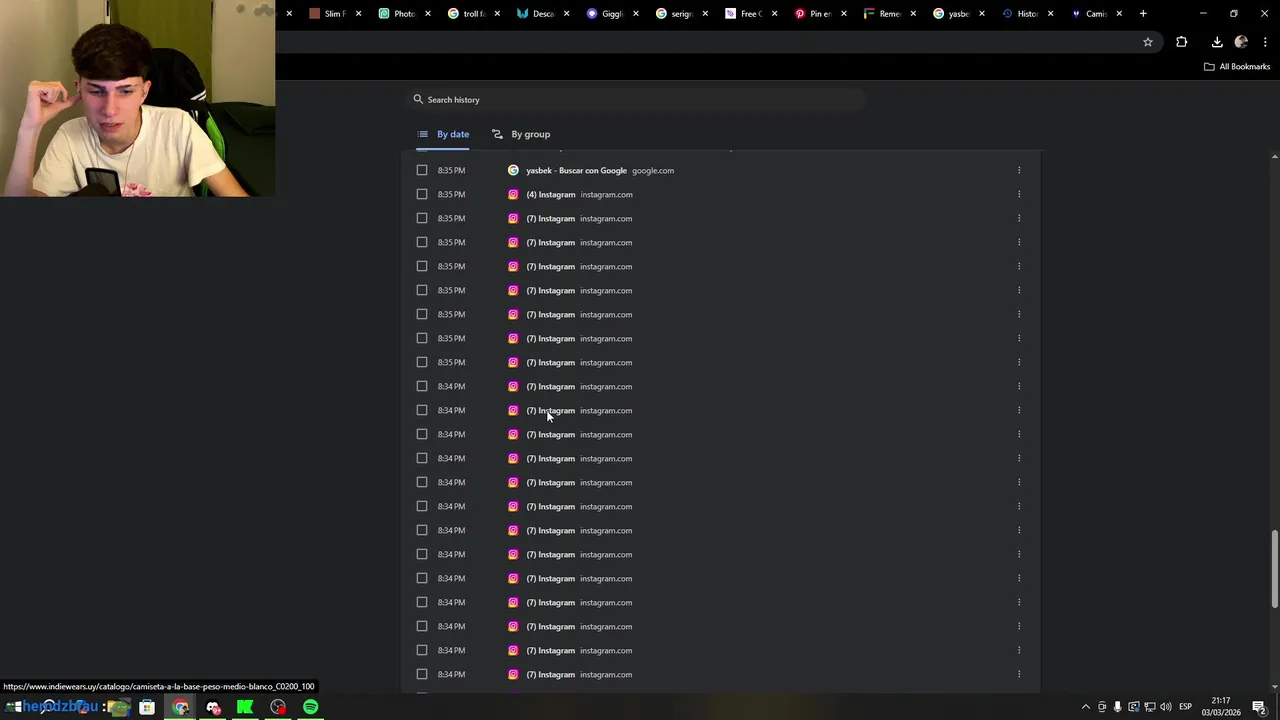The width and height of the screenshot is (1280, 720).
Task: Click the Meet Now camera tray icon
Action: click(1102, 707)
